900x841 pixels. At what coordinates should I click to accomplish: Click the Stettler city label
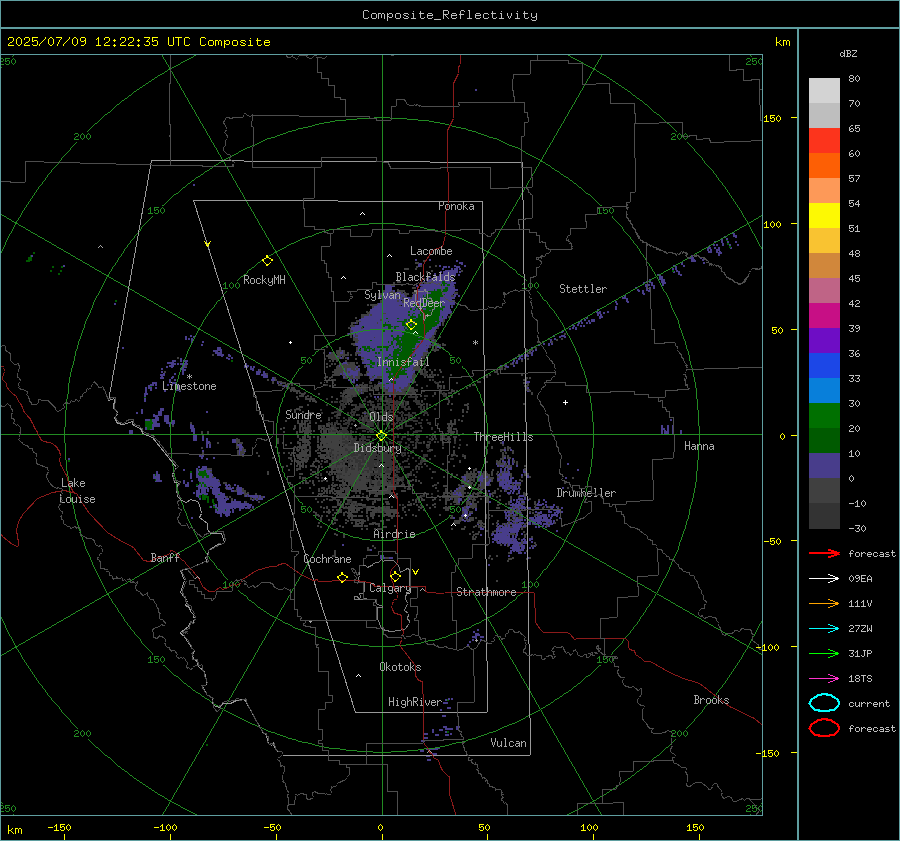click(583, 289)
